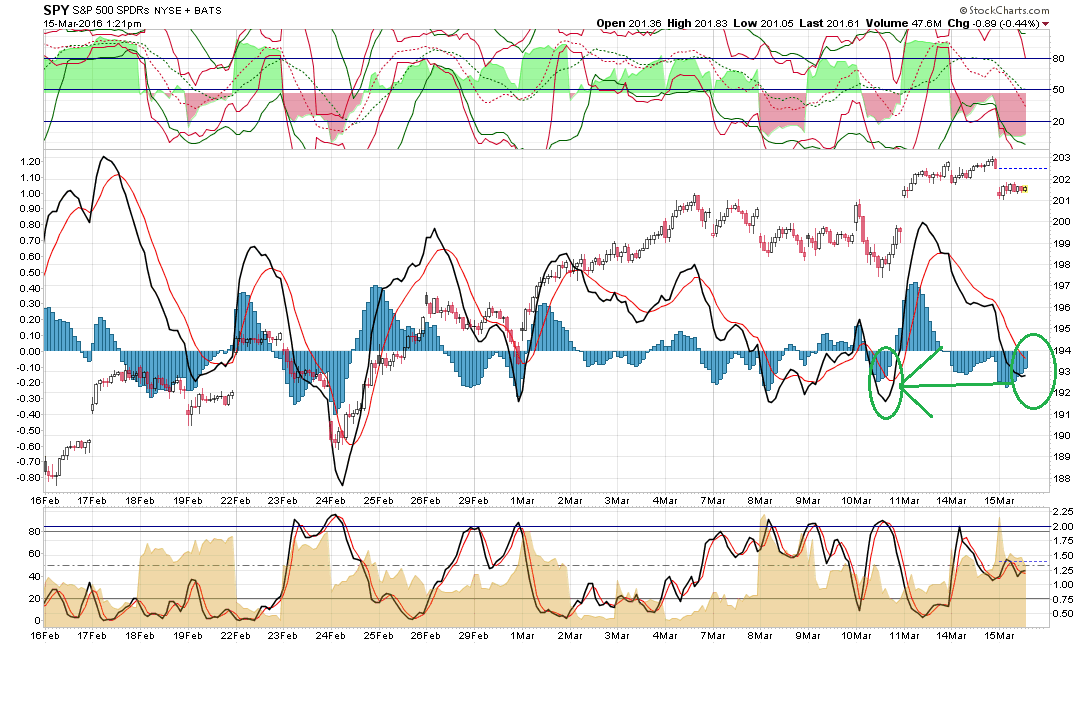This screenshot has width=1090, height=720.
Task: Click the 40 label on the bottom panel's left axis
Action: [x=33, y=576]
